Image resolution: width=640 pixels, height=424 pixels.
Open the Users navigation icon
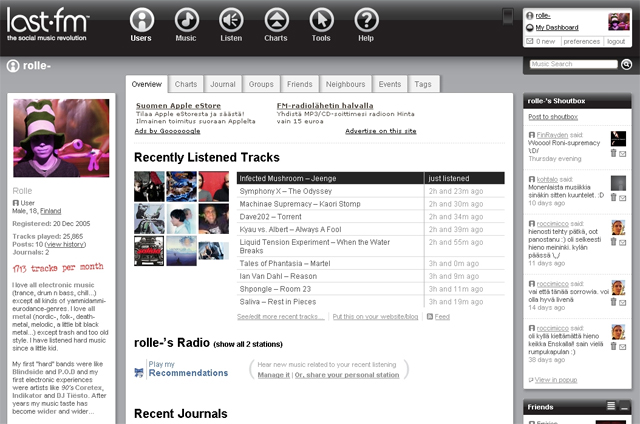[x=142, y=20]
